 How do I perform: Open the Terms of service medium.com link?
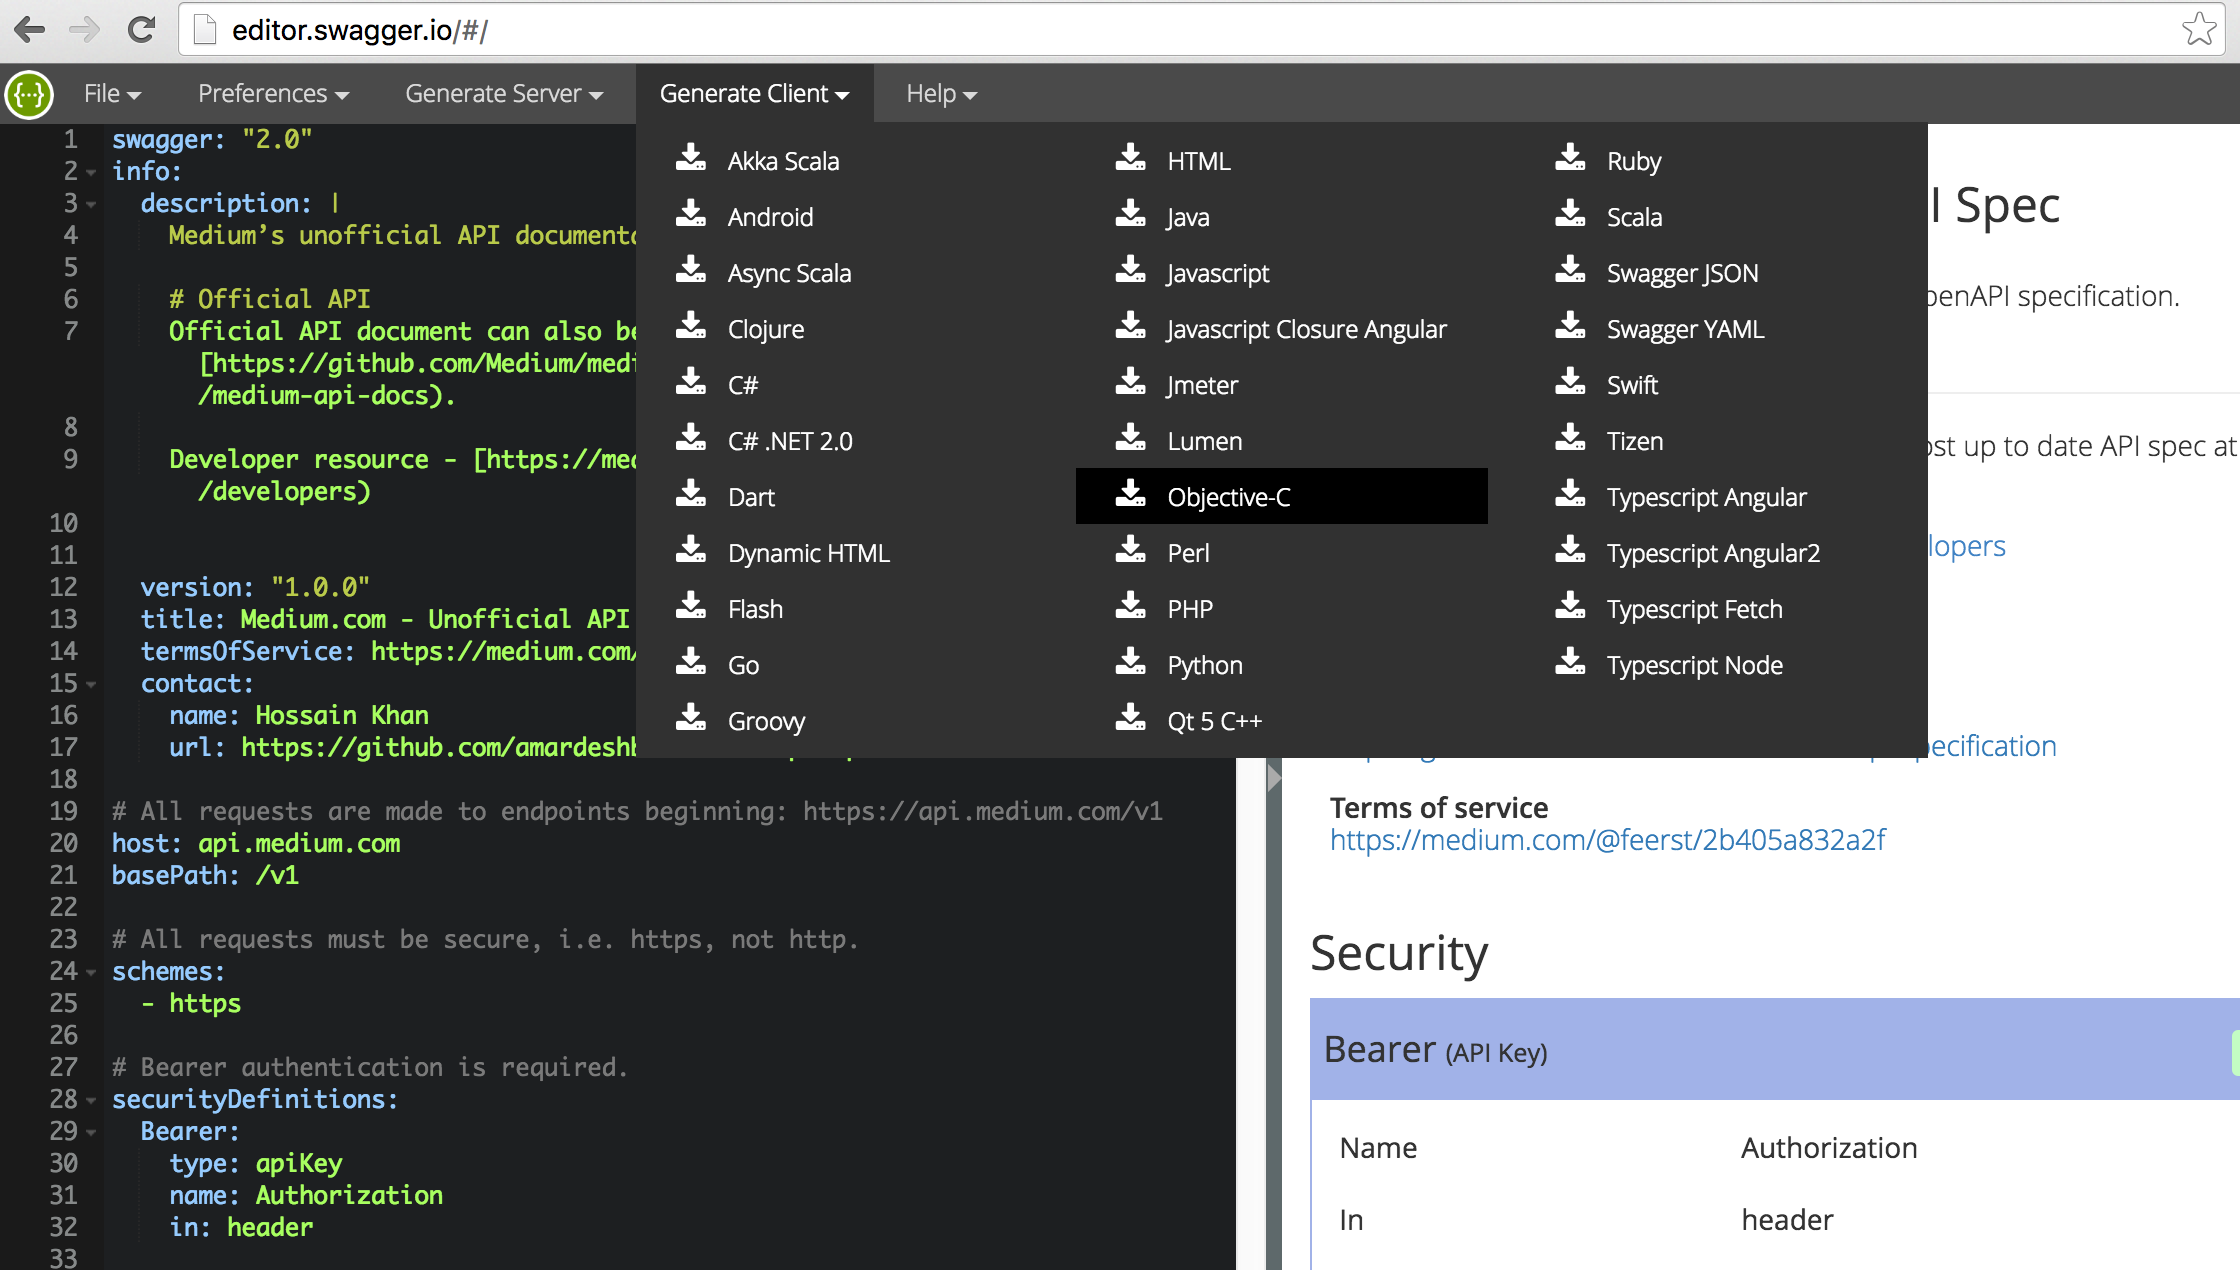point(1607,840)
